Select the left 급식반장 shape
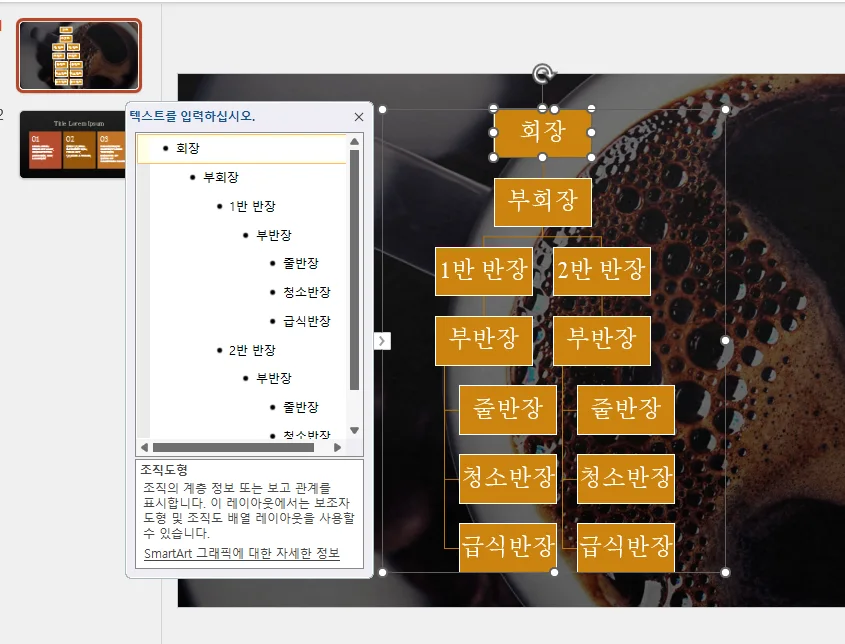Screen dimensions: 845x644 point(509,547)
